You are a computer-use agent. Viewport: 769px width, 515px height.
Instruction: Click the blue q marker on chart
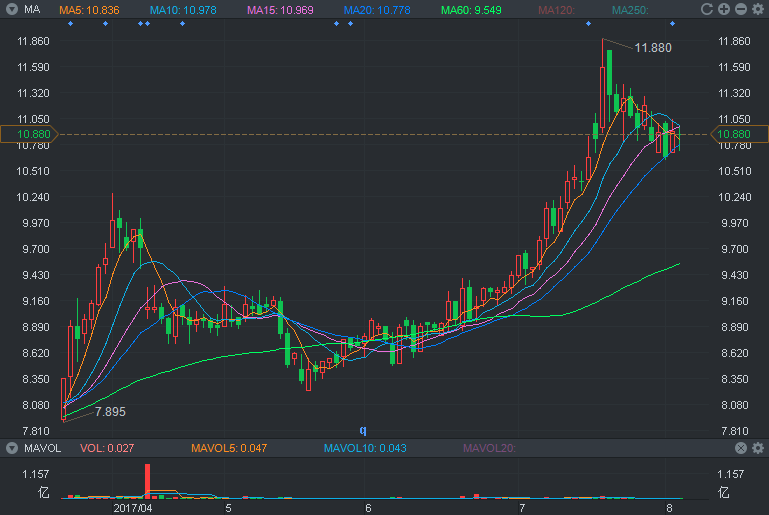point(363,430)
